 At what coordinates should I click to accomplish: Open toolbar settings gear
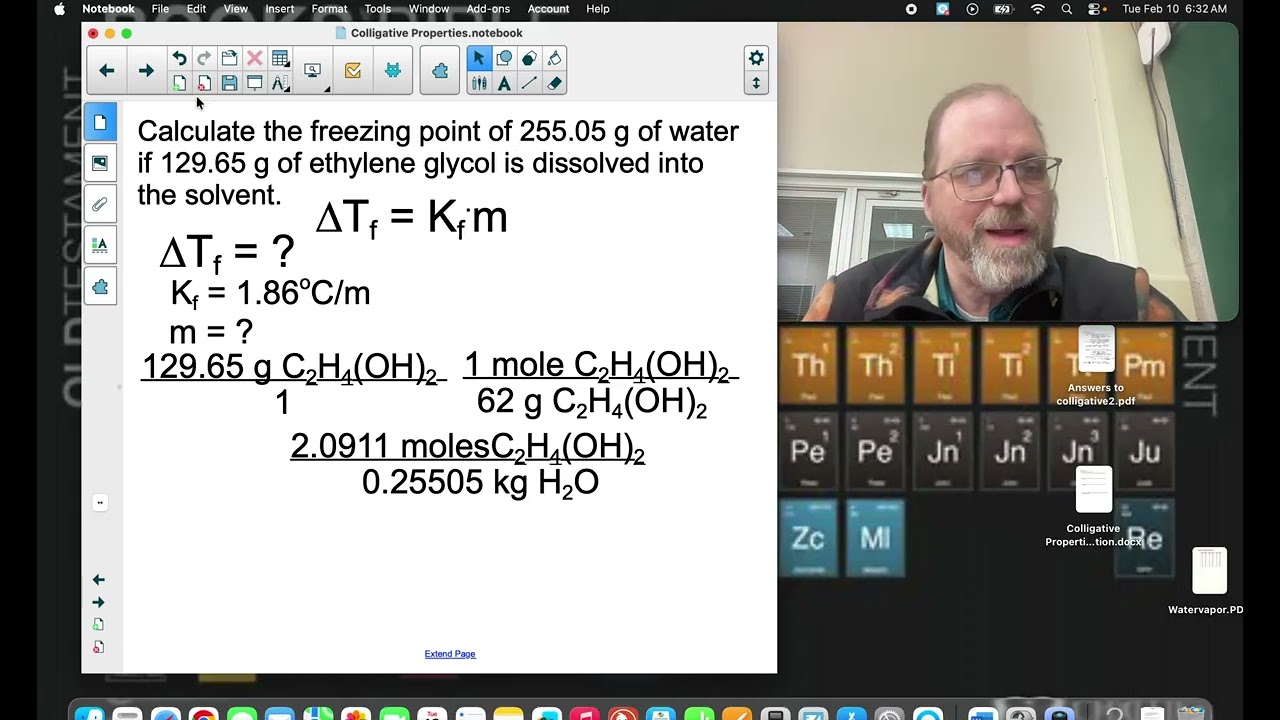click(x=756, y=59)
